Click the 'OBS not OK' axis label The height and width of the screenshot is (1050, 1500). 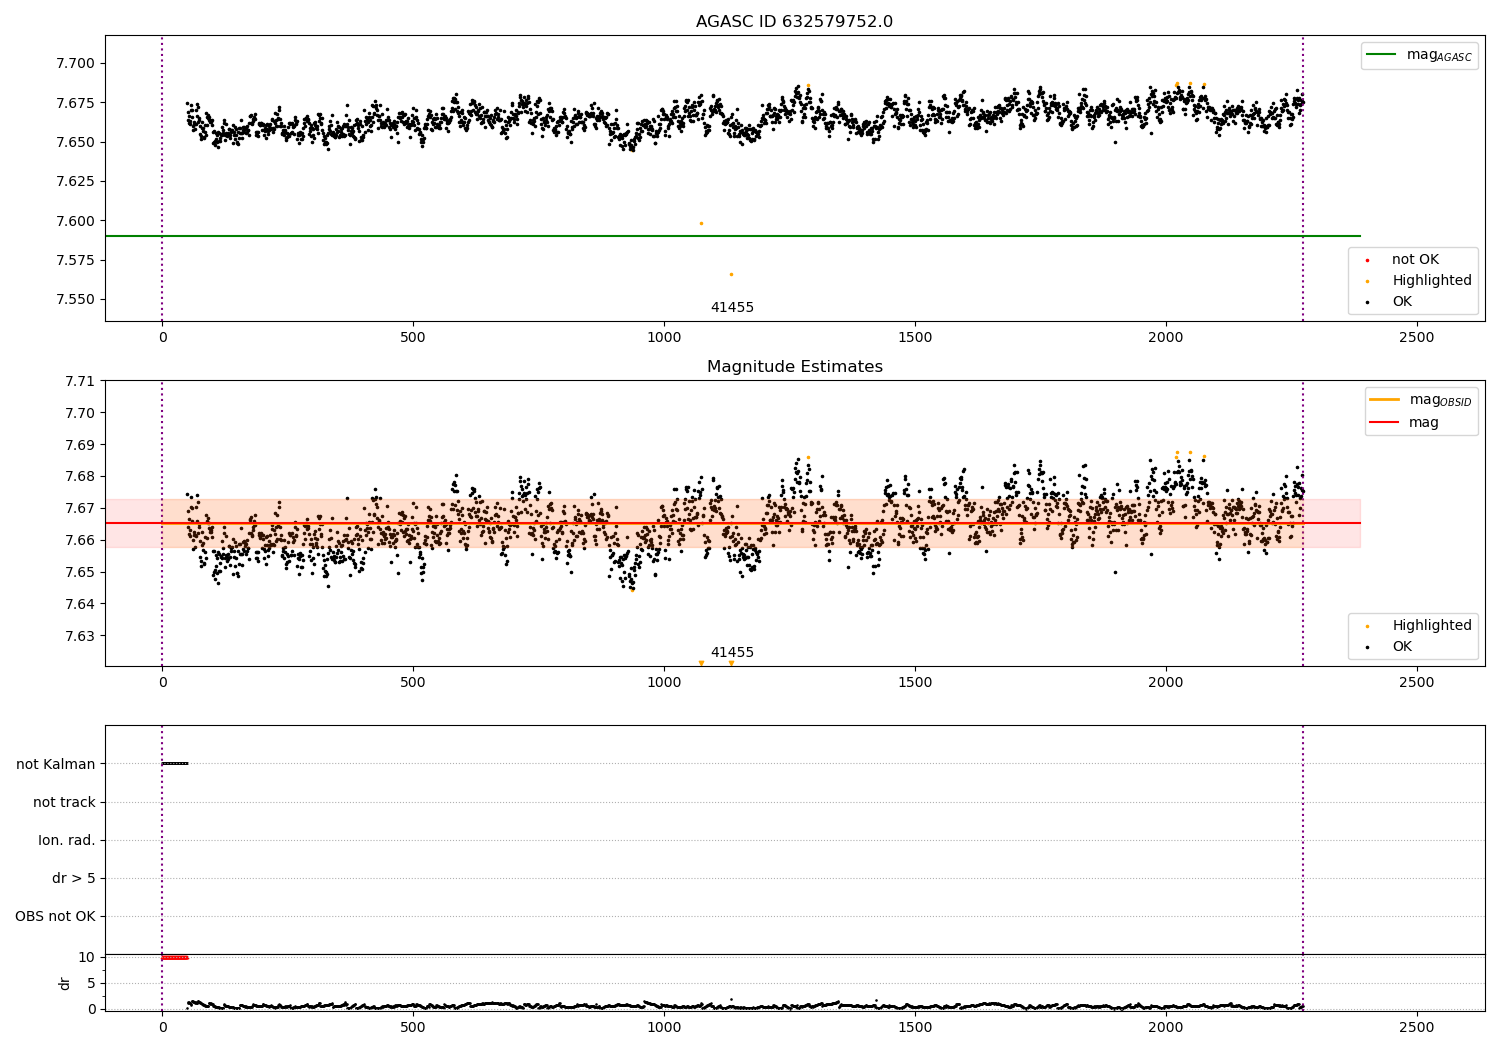tap(55, 916)
